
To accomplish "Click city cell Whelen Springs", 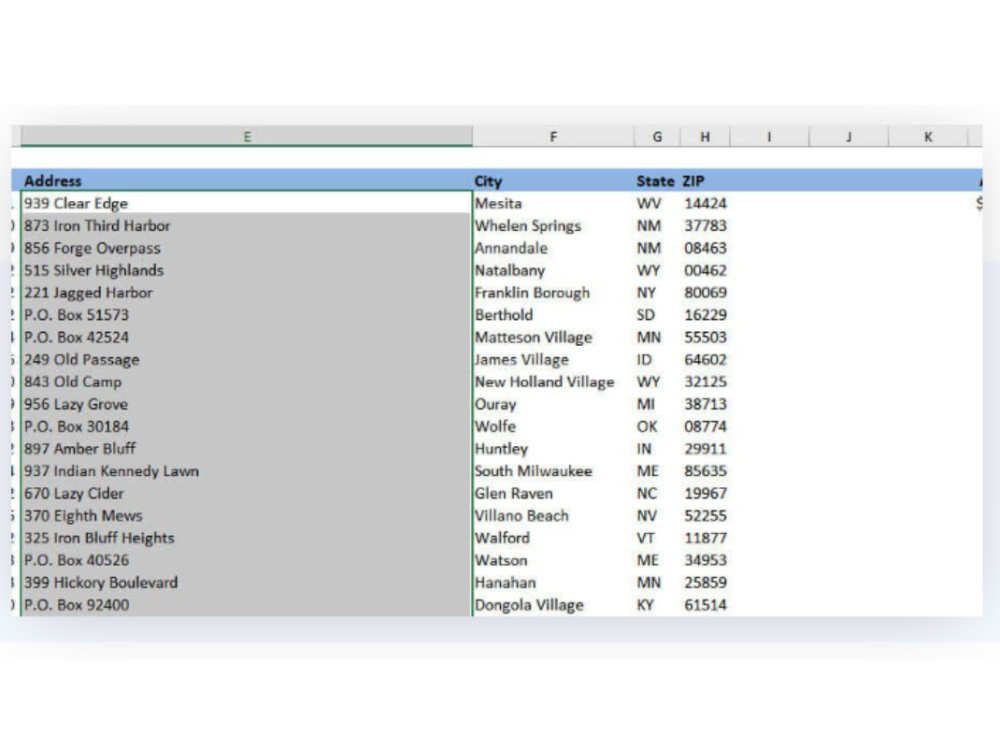I will coord(553,225).
